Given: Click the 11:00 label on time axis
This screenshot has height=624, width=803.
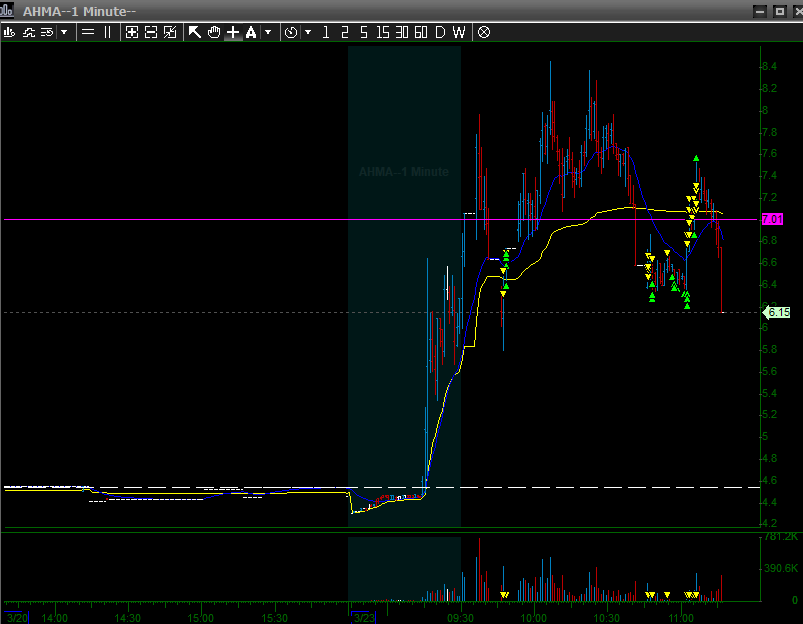Looking at the screenshot, I should click(x=680, y=618).
